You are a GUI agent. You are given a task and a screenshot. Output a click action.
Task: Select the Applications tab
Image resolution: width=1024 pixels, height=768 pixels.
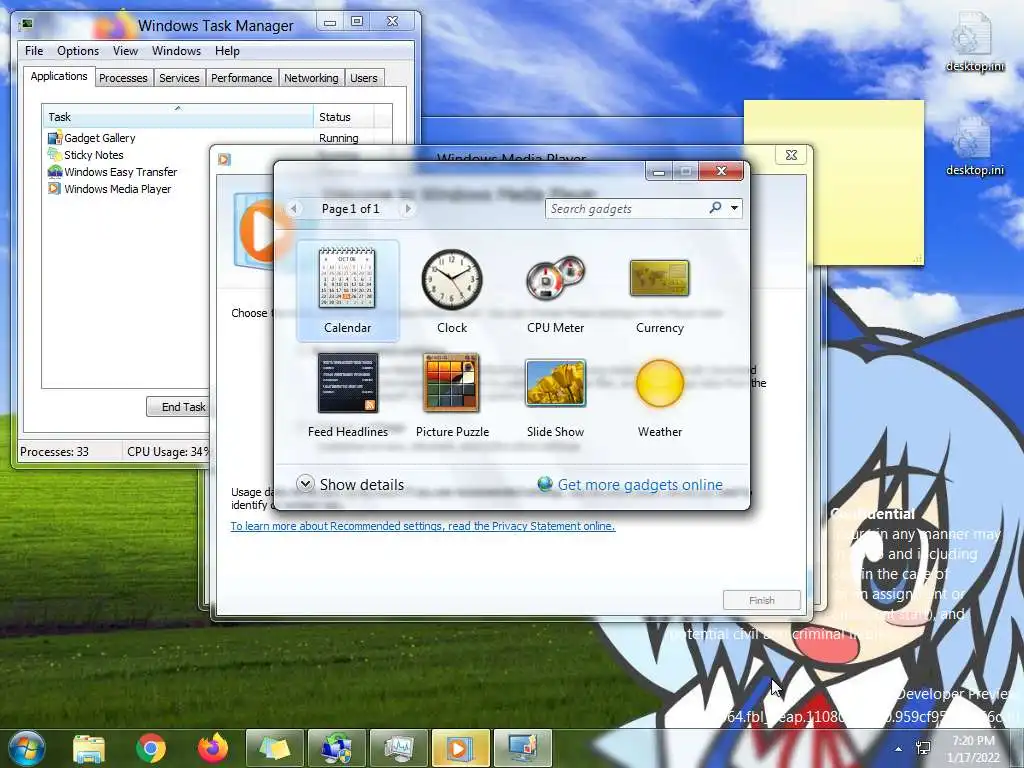[x=59, y=76]
